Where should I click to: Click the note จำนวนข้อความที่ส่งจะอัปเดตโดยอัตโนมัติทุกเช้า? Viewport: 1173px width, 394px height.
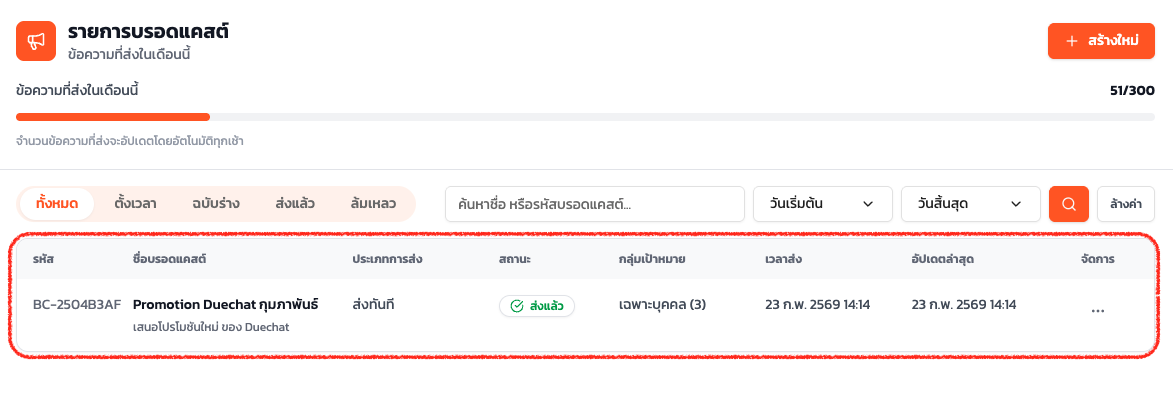click(x=129, y=141)
